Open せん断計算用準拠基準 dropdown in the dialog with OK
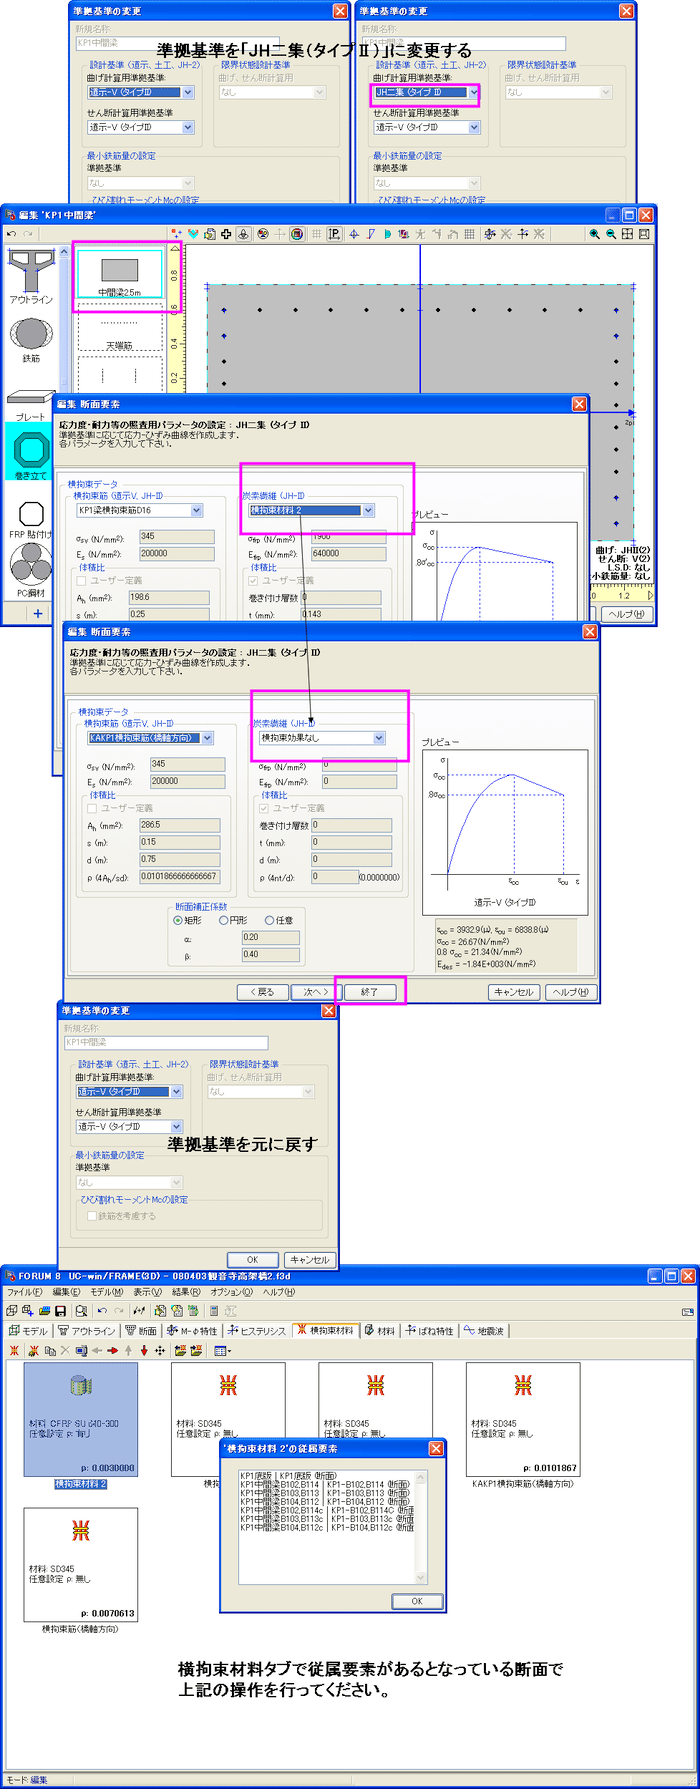Viewport: 700px width, 1789px height. coord(177,1127)
